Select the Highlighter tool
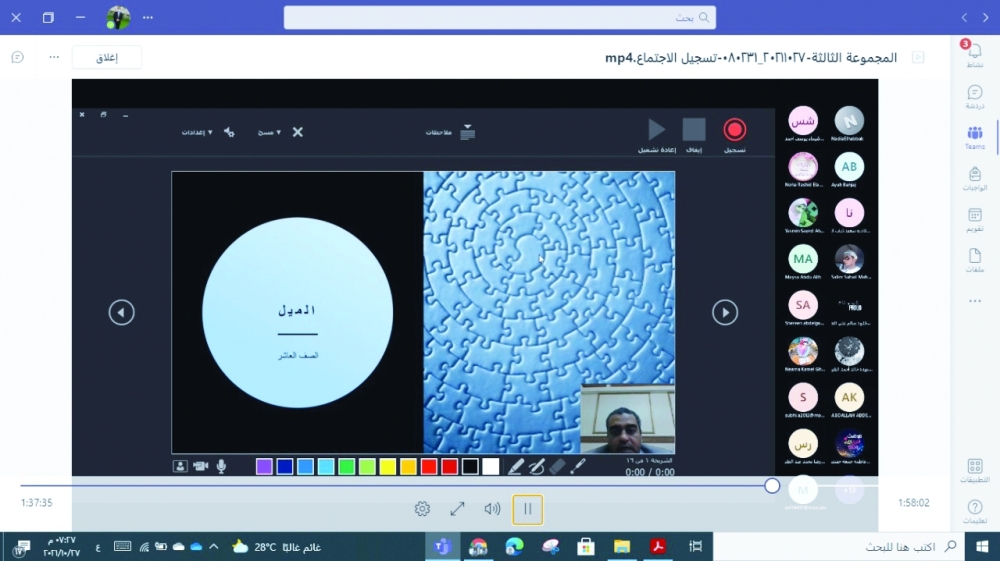 click(x=536, y=467)
